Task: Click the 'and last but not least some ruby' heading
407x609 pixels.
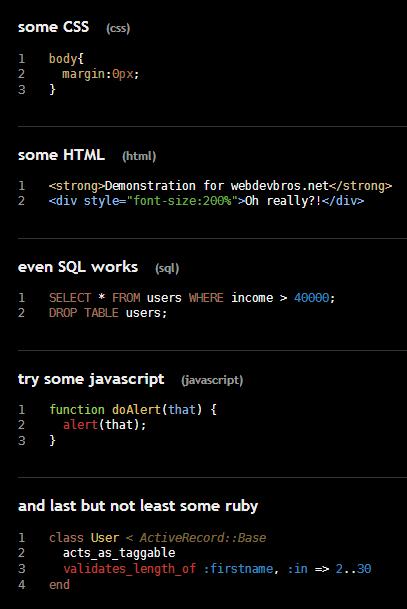Action: [138, 506]
